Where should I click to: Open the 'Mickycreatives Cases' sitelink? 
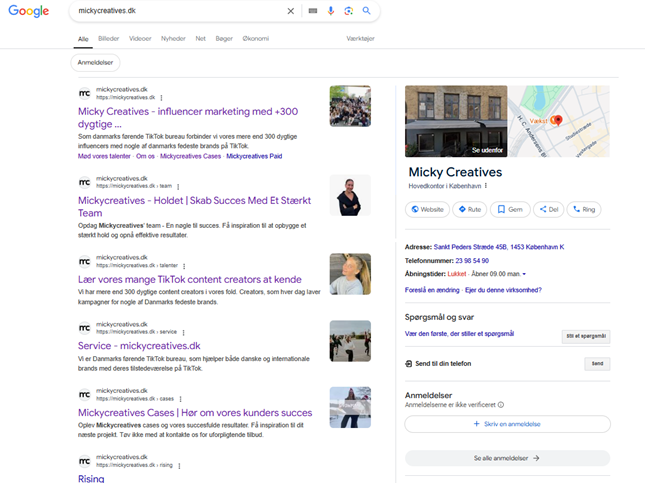coord(190,156)
